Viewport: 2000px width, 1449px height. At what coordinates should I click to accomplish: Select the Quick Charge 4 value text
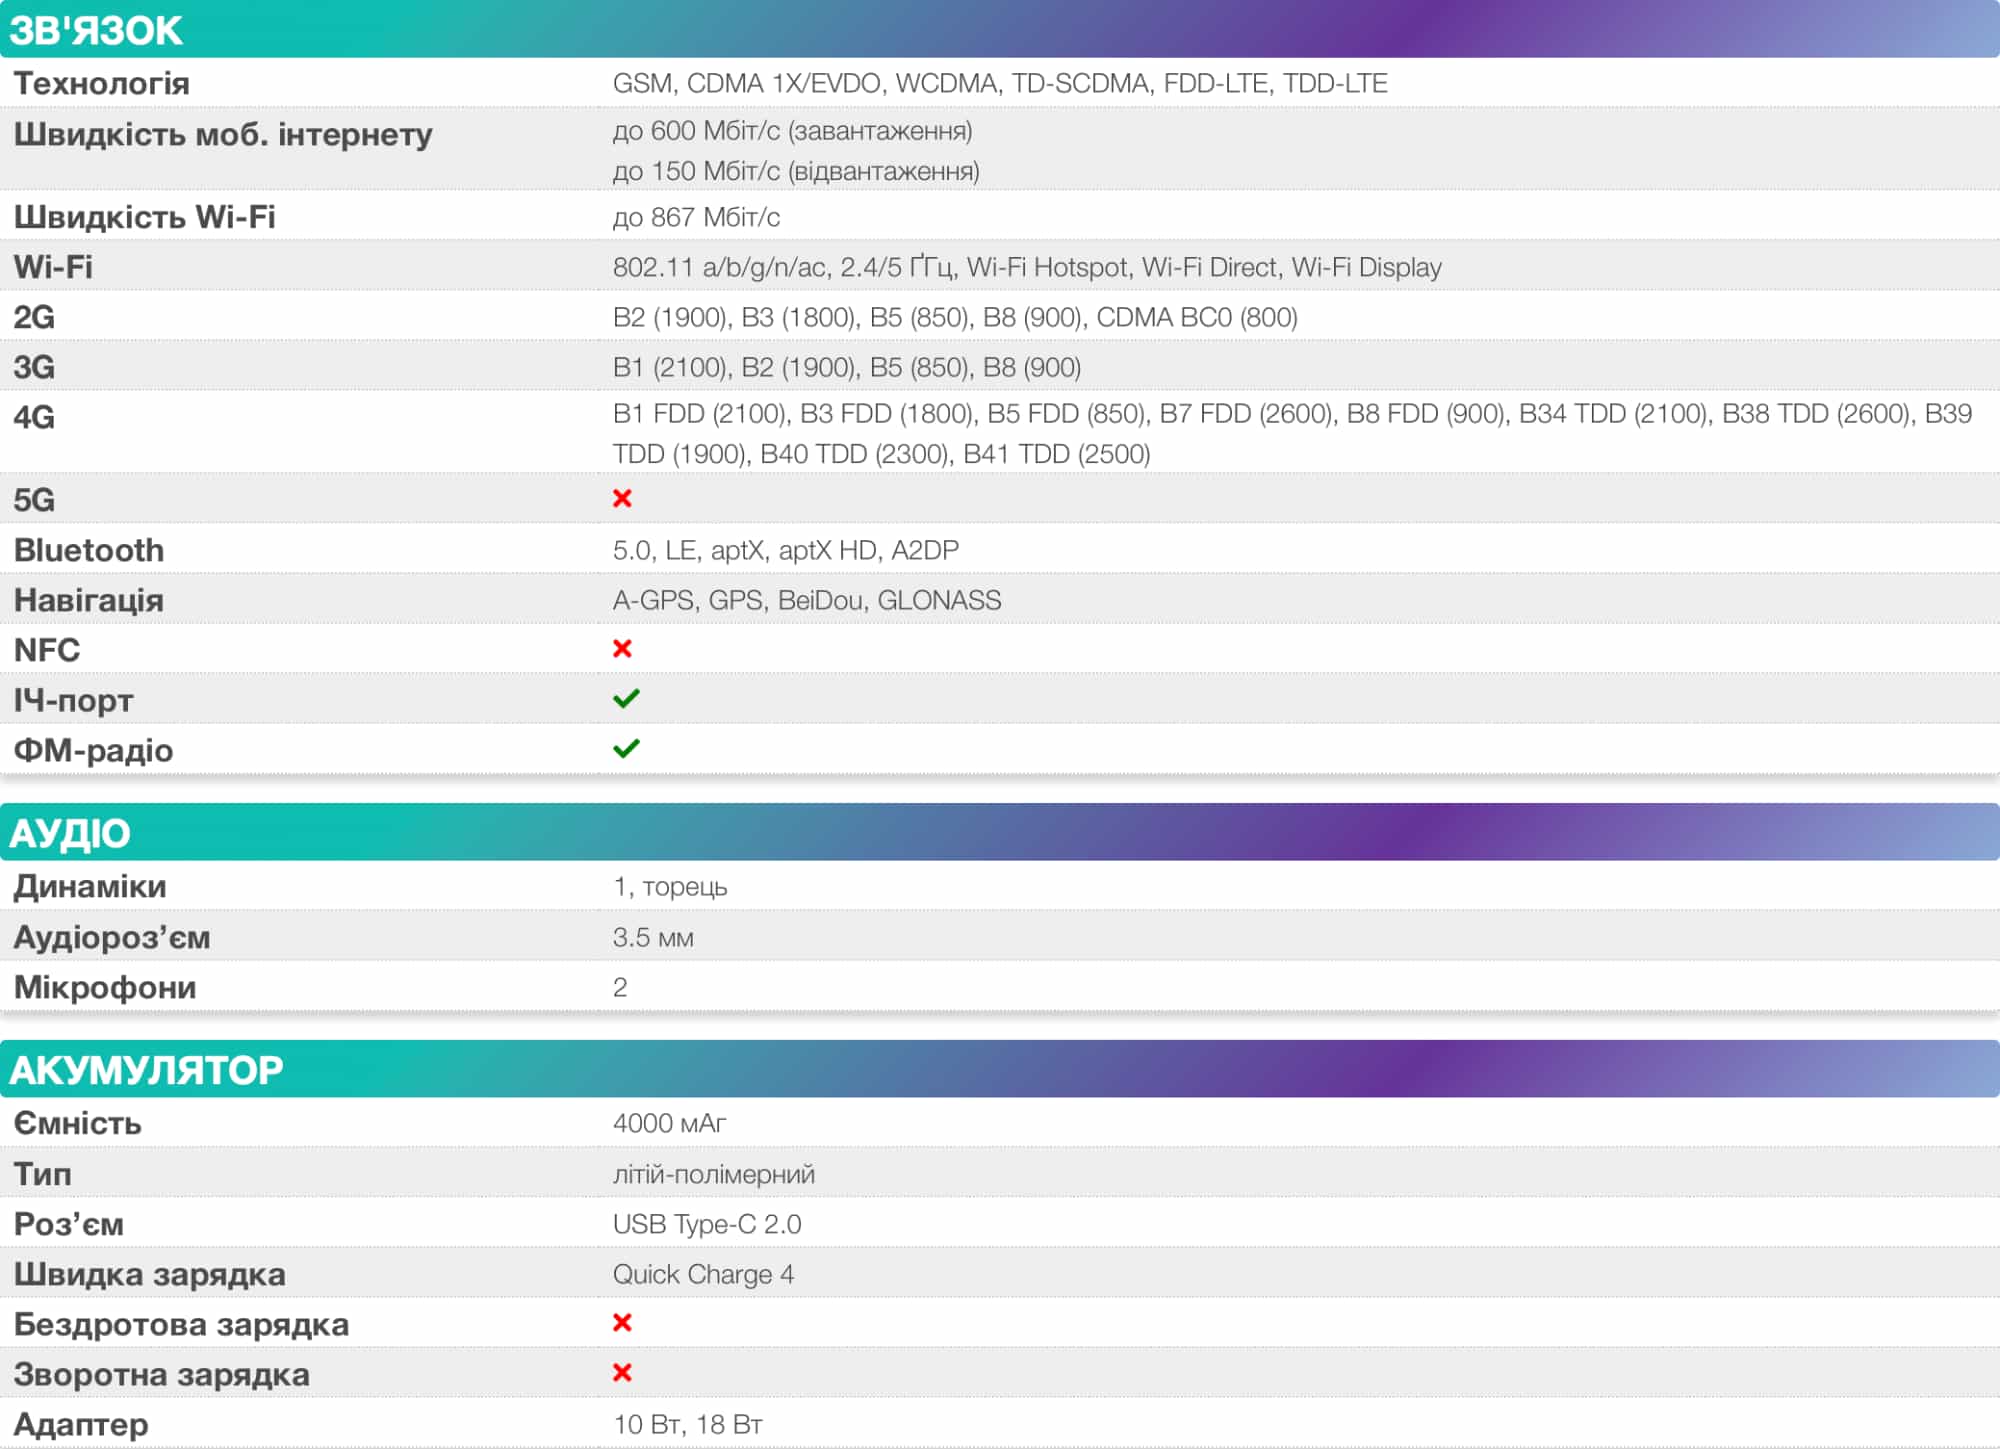pyautogui.click(x=703, y=1274)
